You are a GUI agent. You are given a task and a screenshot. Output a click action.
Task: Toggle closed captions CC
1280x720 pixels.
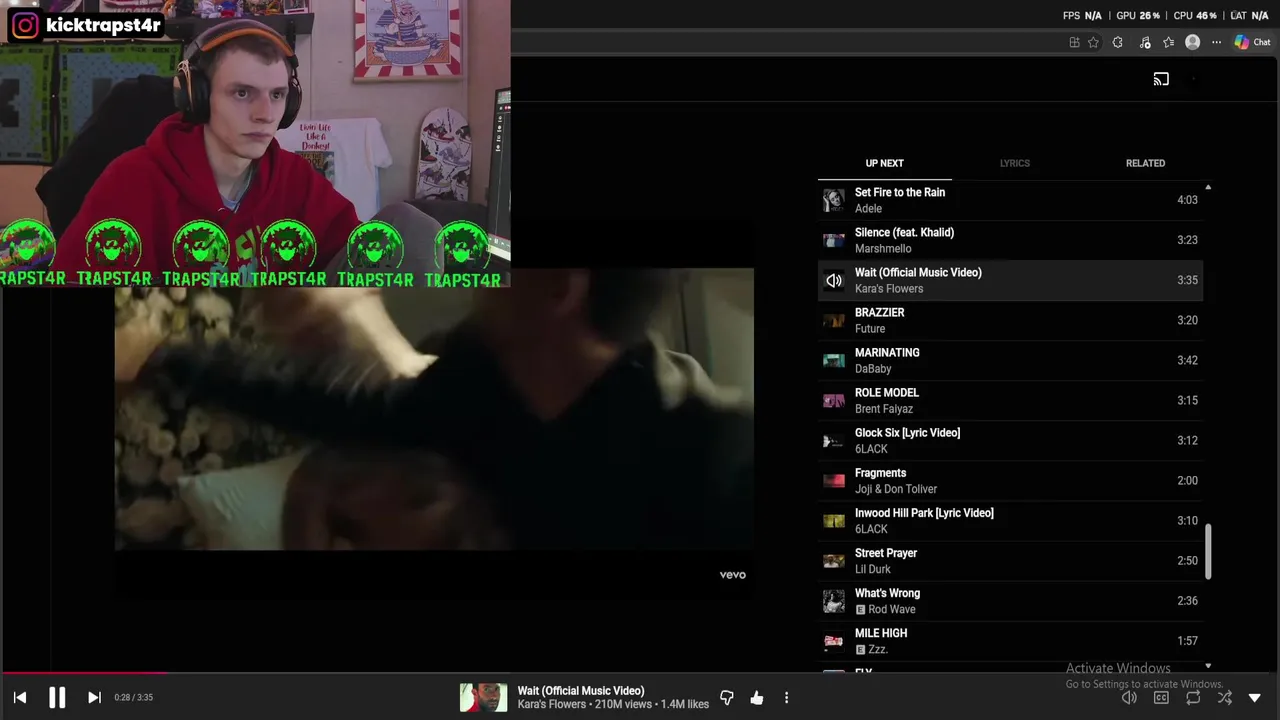click(1161, 698)
